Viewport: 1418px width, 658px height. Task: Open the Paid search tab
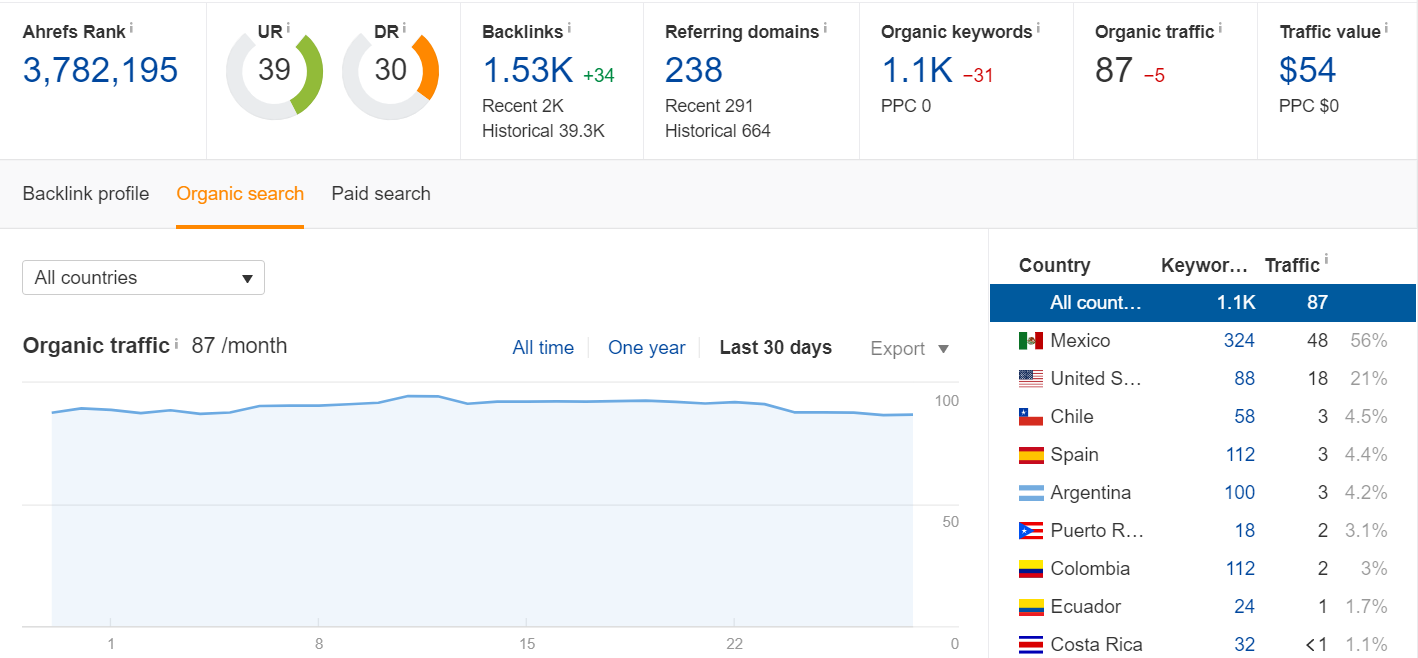pos(381,194)
